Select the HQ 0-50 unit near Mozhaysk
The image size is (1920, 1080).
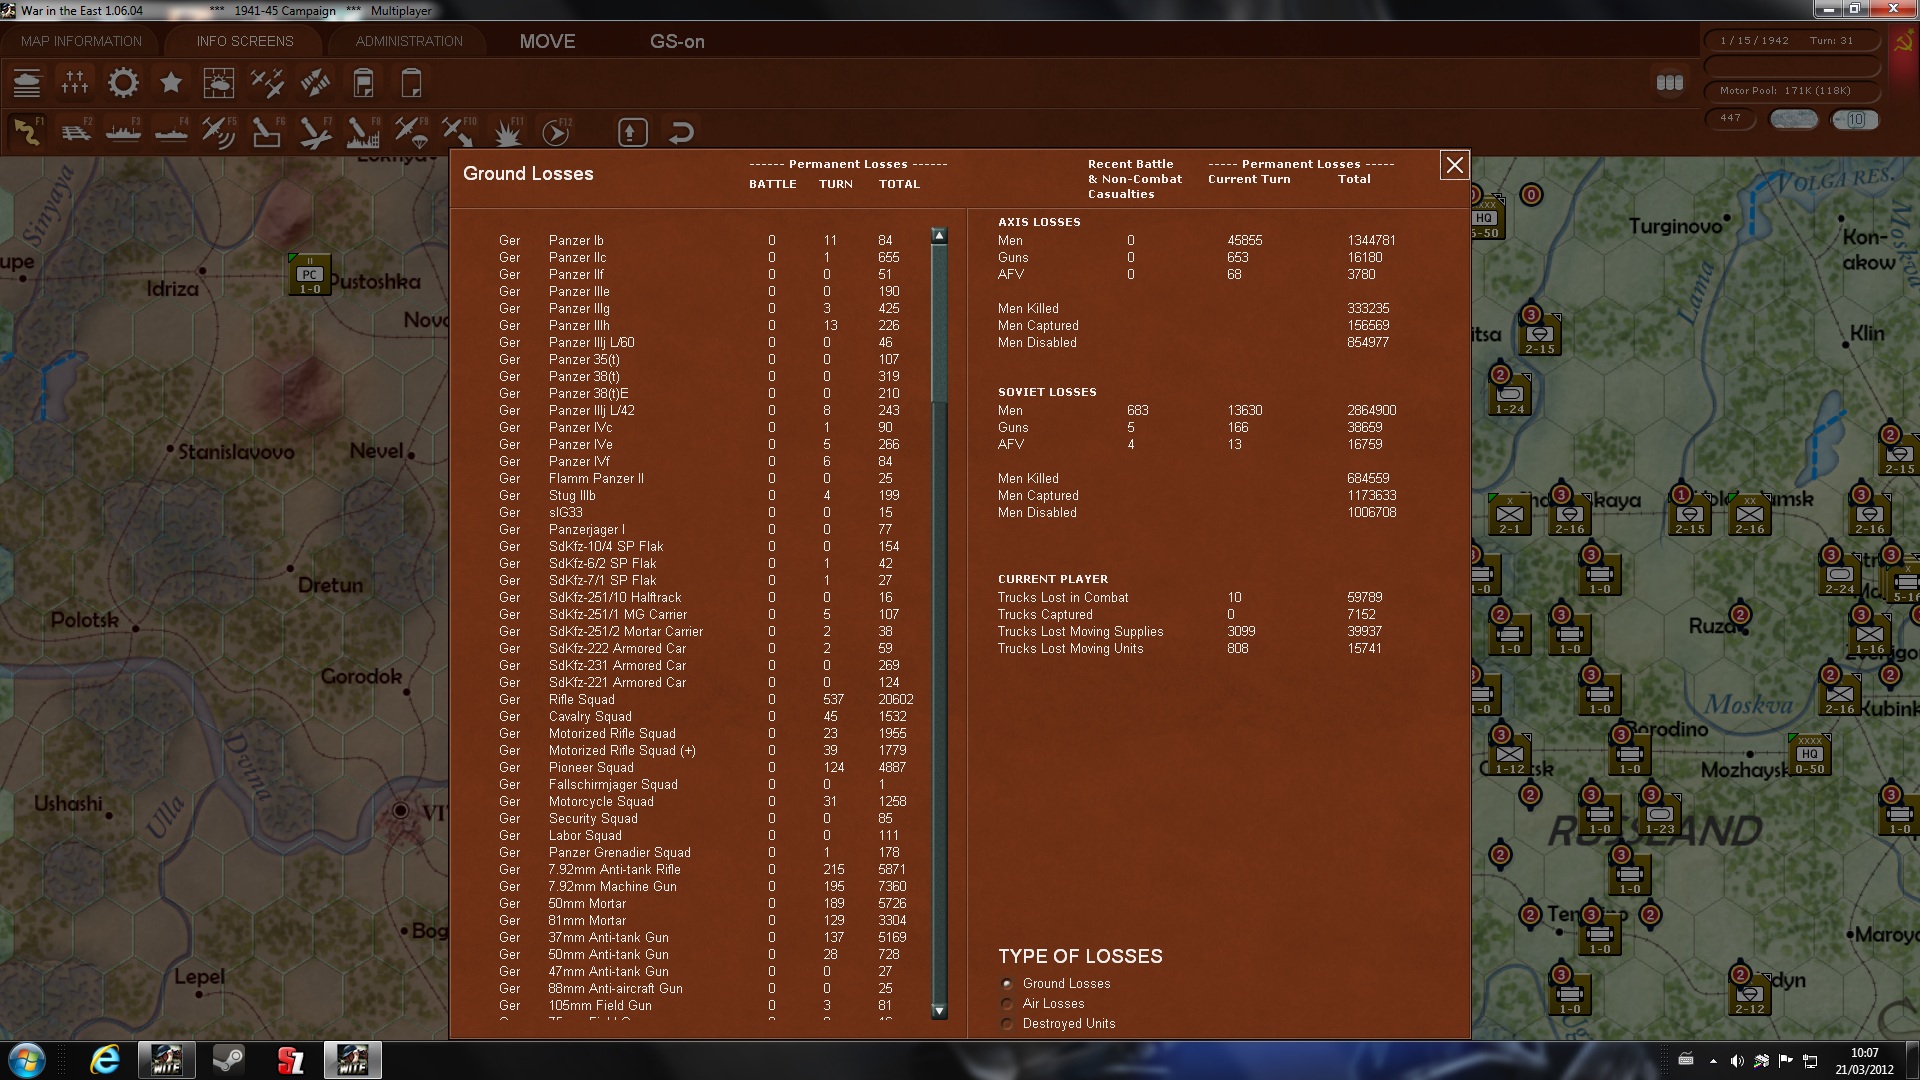click(x=1809, y=754)
